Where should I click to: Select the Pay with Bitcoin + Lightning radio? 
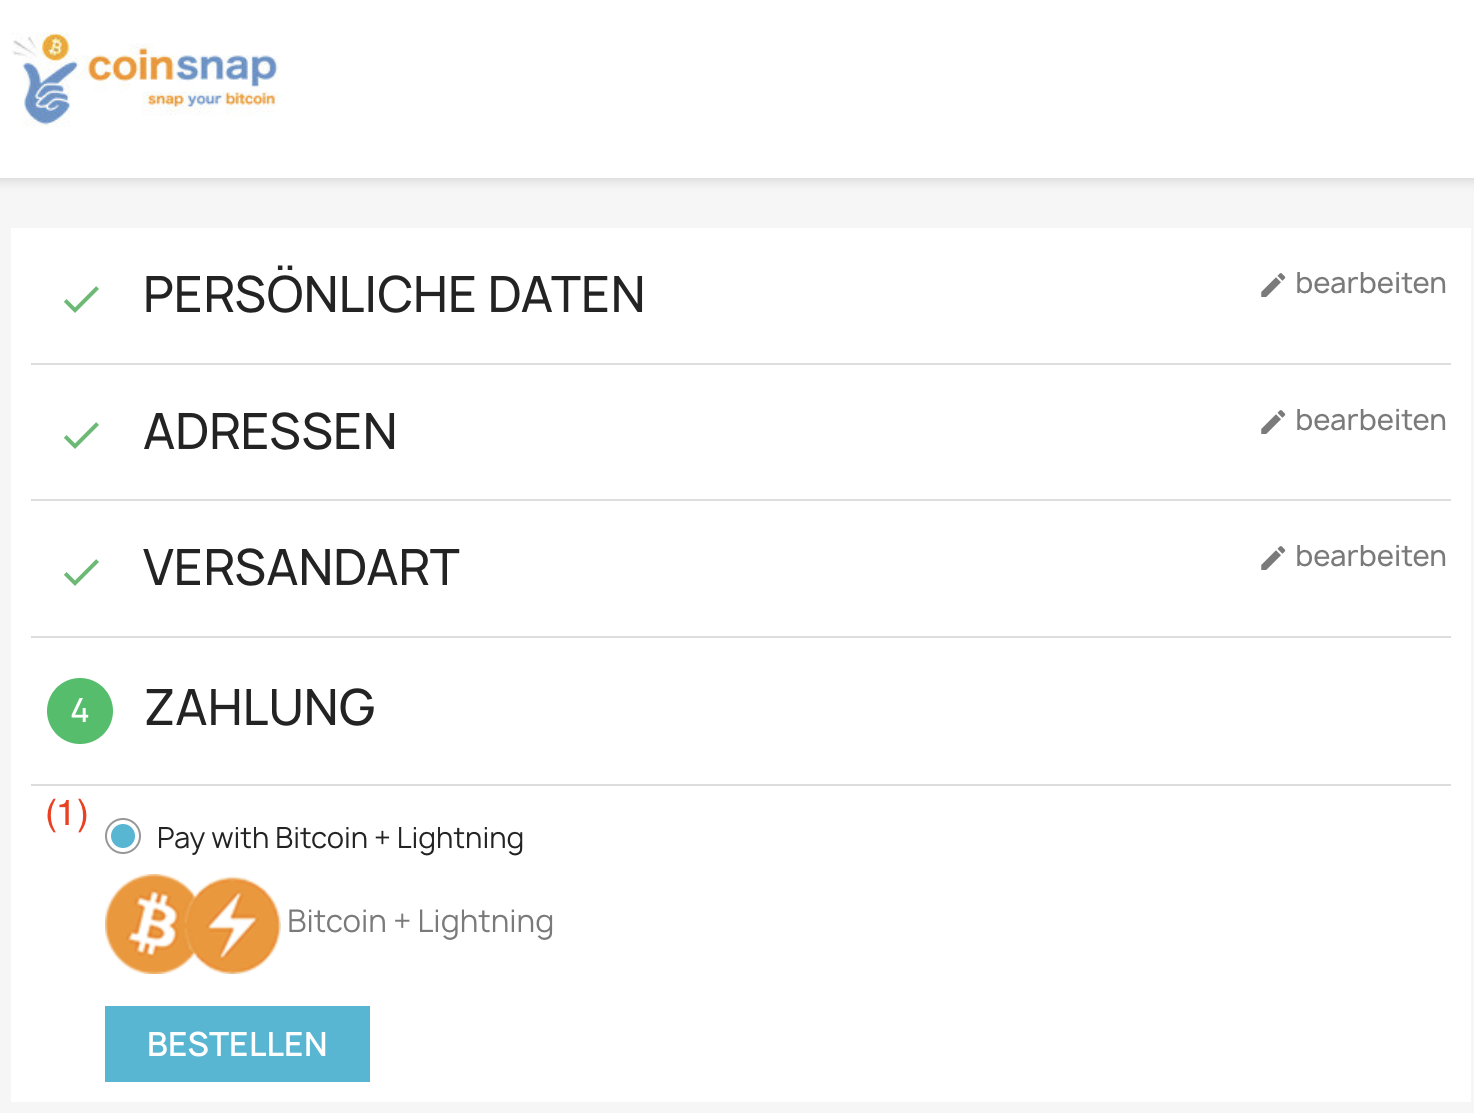pos(124,836)
